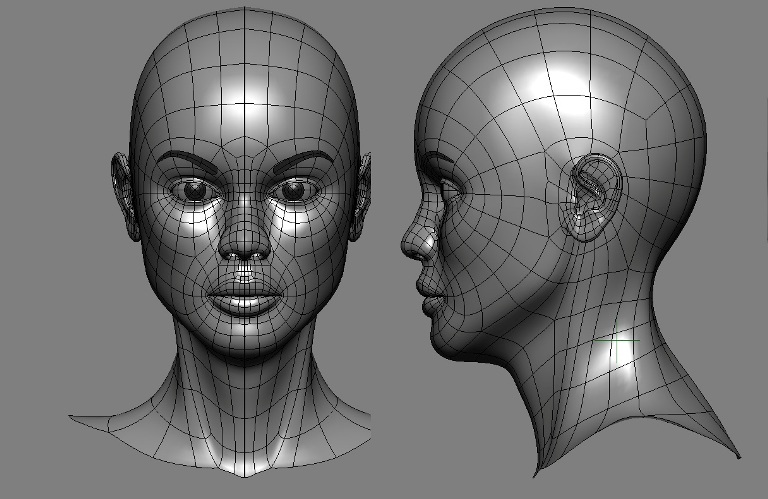Image resolution: width=768 pixels, height=499 pixels.
Task: Select the front-view head's right-side eyeball
Action: pos(294,189)
